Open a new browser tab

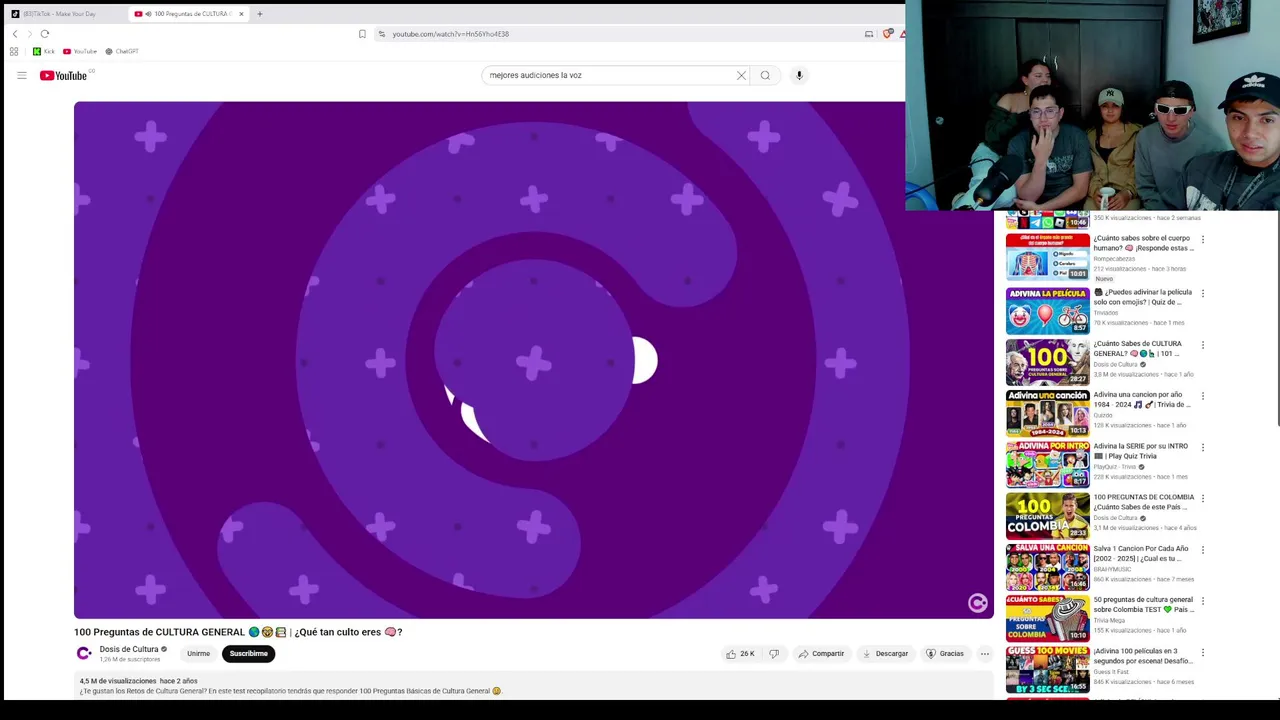(x=259, y=14)
